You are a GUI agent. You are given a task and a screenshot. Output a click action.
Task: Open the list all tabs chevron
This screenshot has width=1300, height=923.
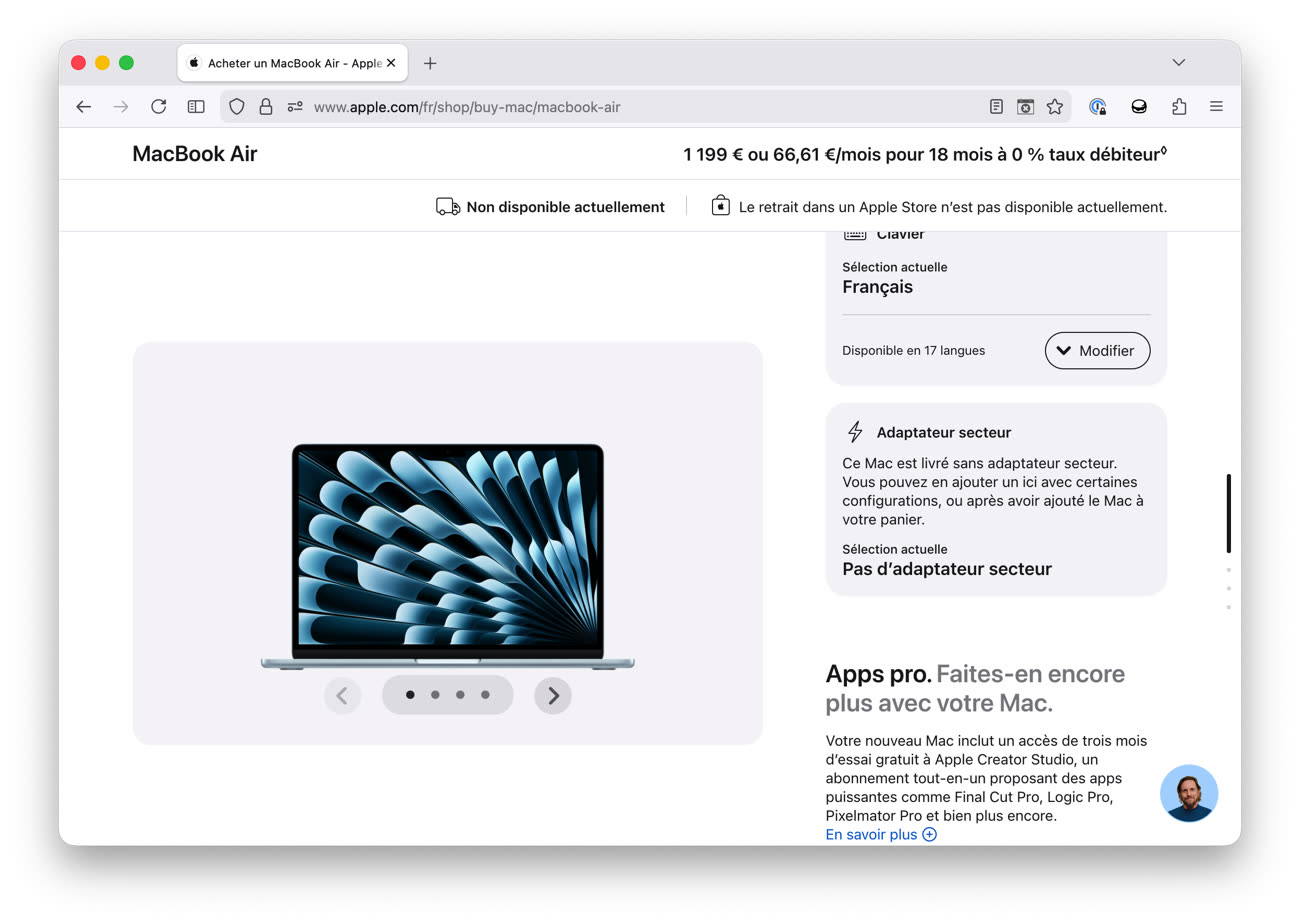pyautogui.click(x=1179, y=63)
